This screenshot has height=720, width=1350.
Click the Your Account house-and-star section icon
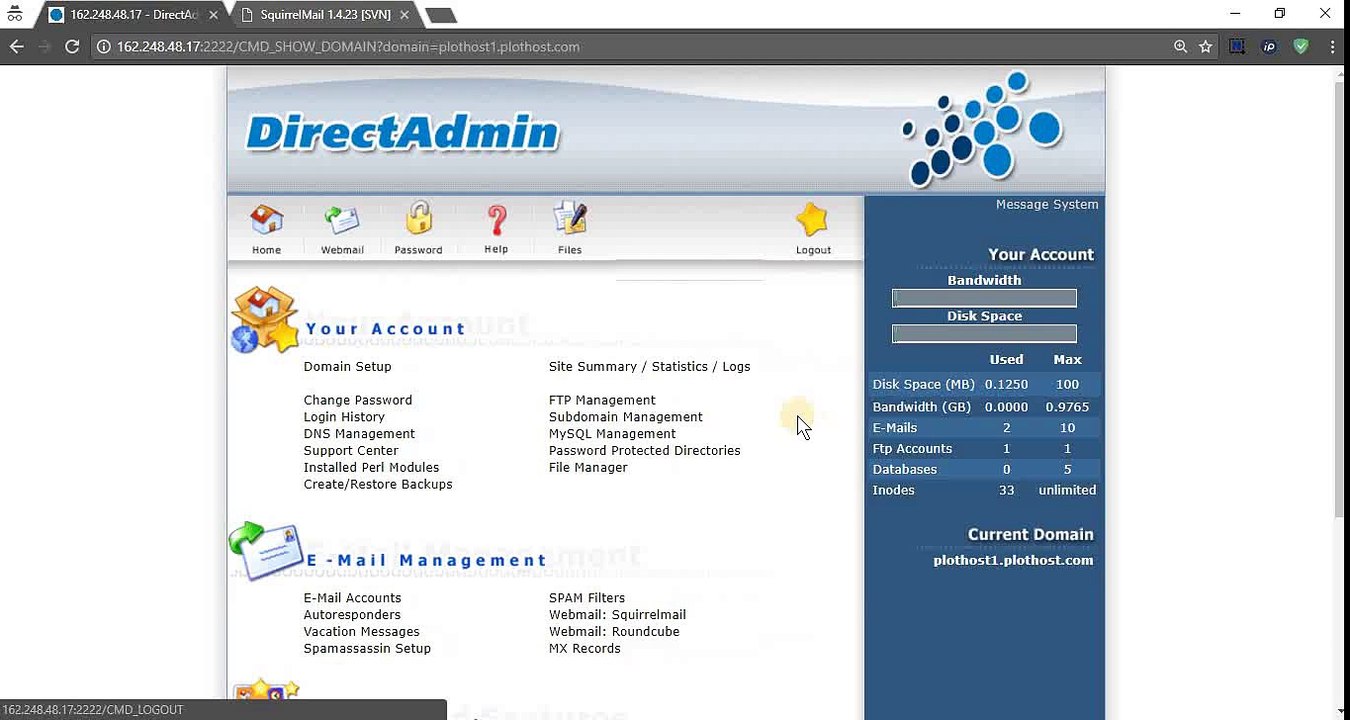(x=265, y=320)
